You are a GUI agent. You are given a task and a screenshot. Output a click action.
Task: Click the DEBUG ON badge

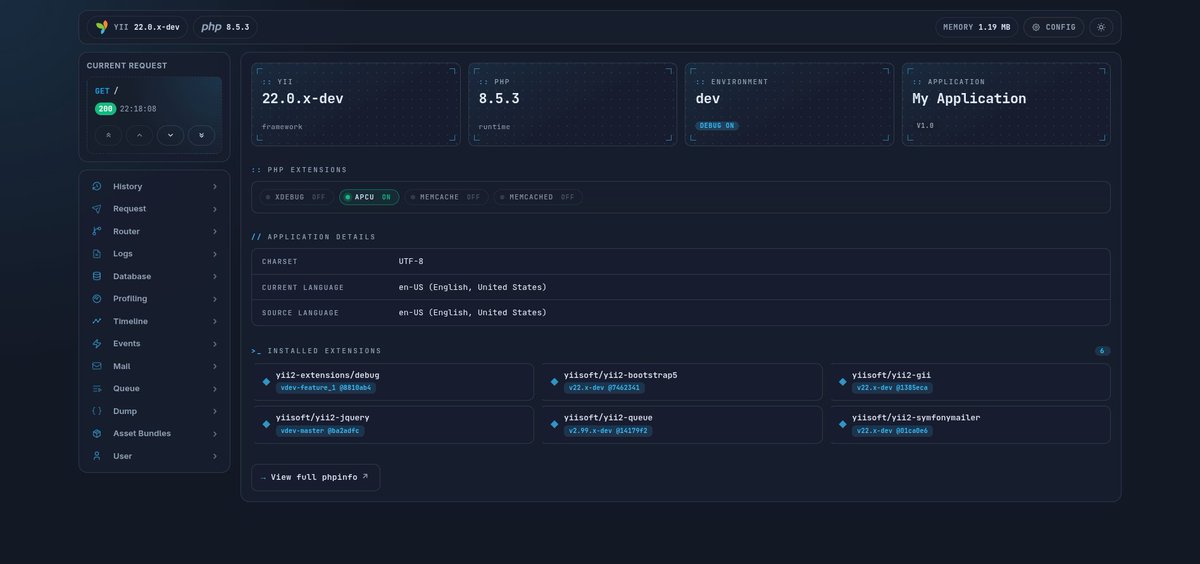point(717,126)
